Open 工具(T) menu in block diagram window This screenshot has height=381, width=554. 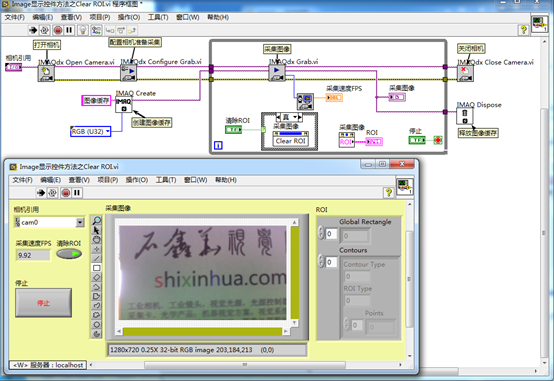tap(158, 17)
